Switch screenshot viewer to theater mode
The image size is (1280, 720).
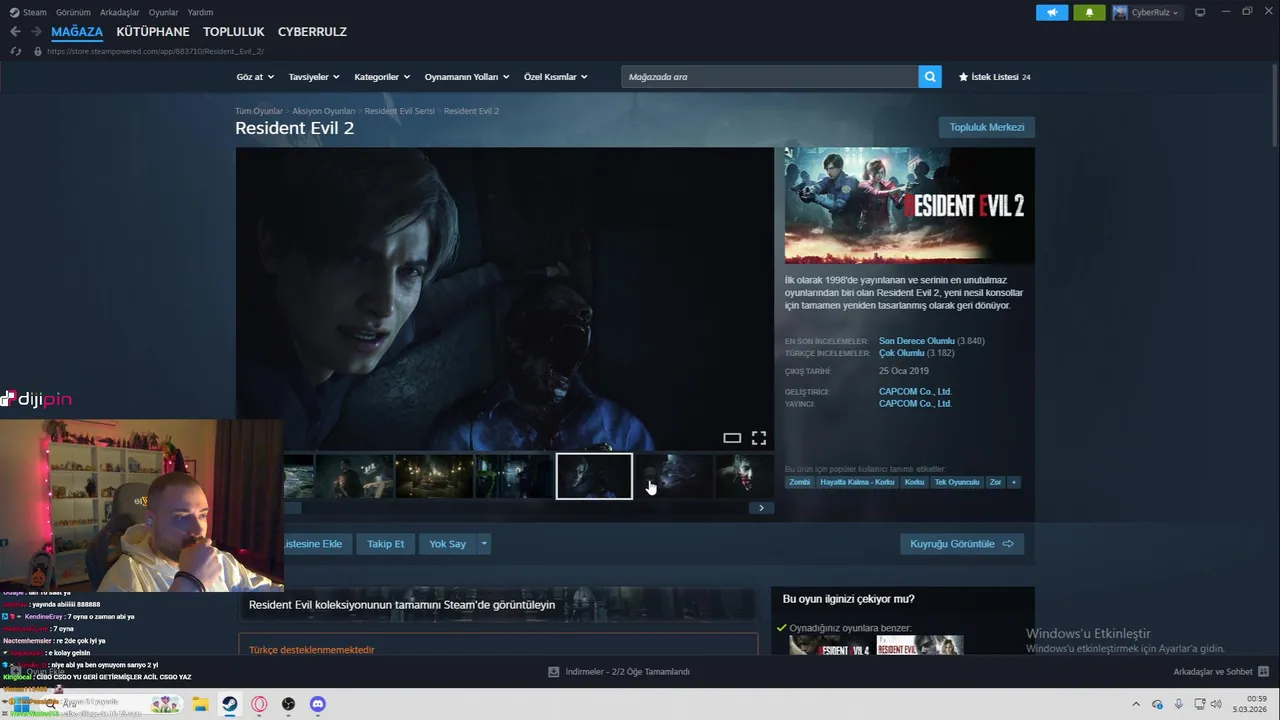pyautogui.click(x=732, y=438)
